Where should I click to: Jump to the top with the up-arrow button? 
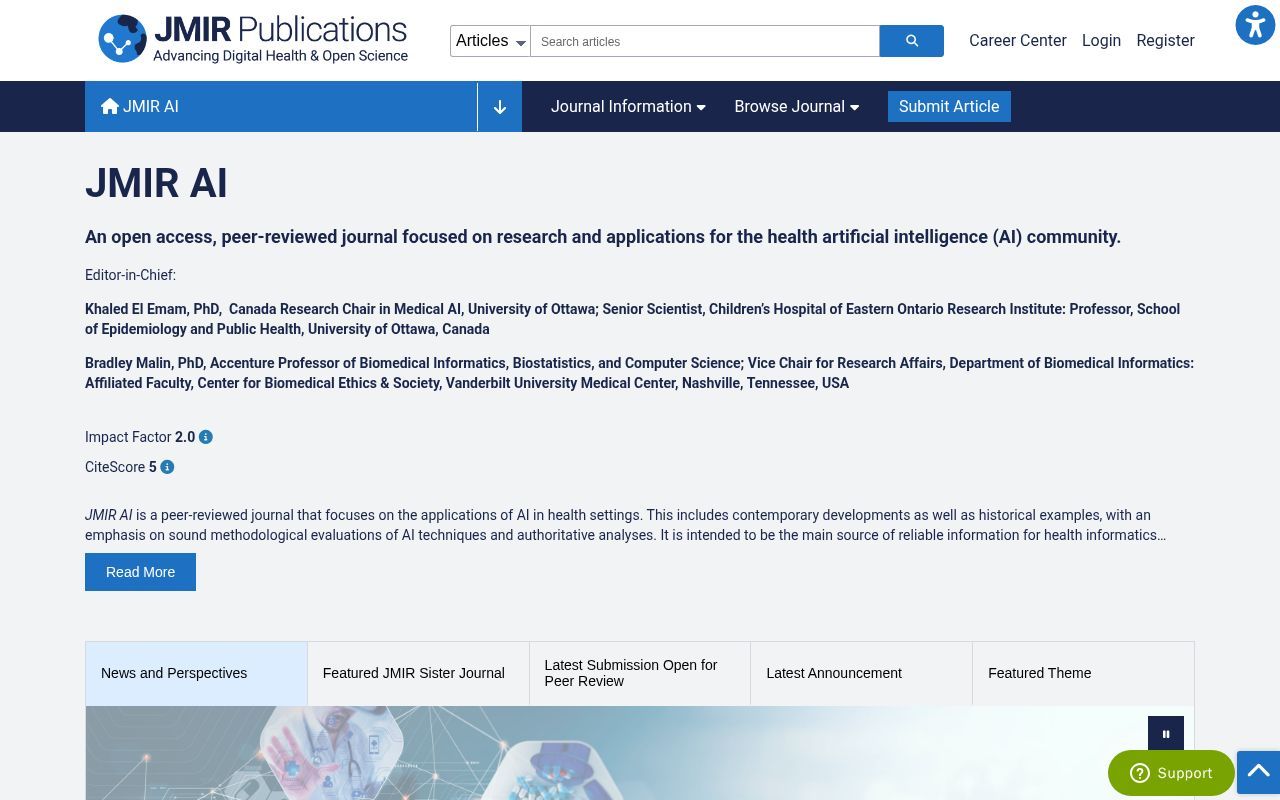pos(1258,772)
